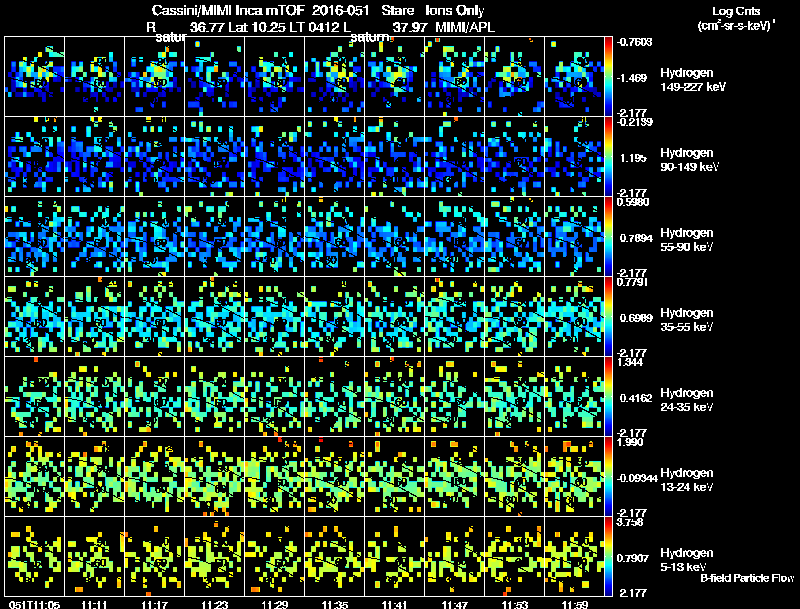Click the -0.09344 colorbar midpoint value
This screenshot has height=609, width=800.
click(637, 478)
